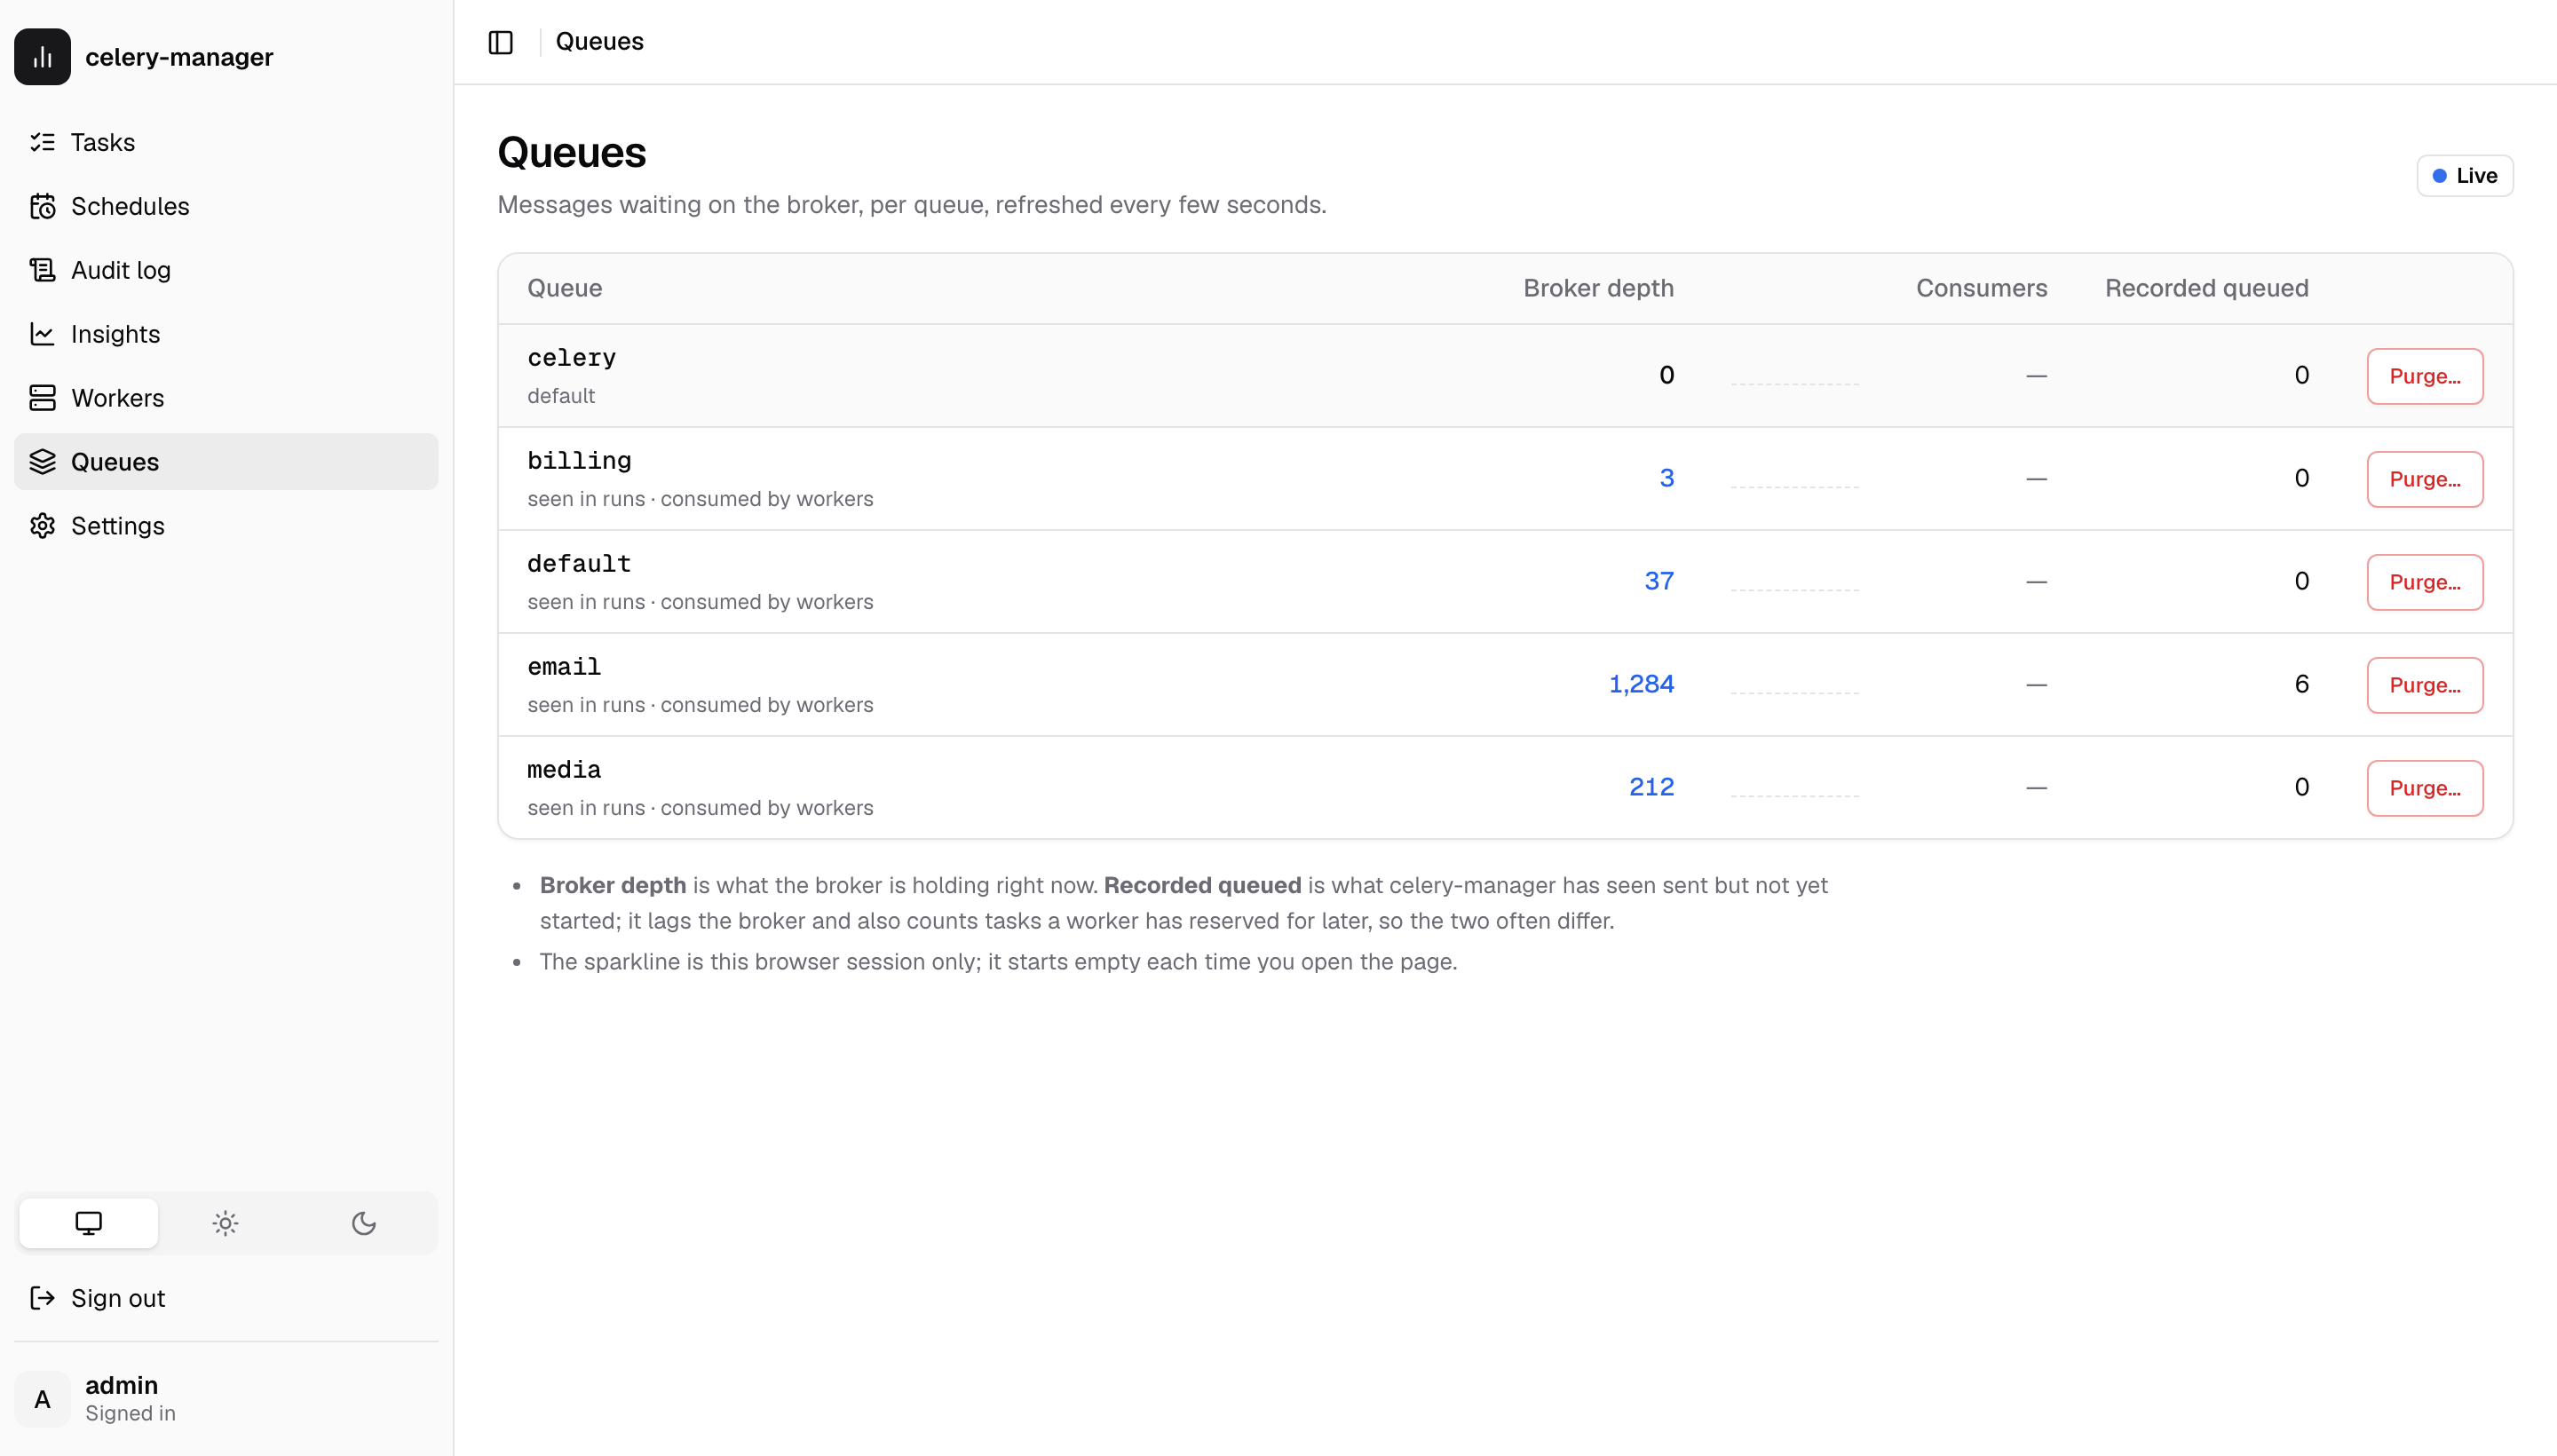Image resolution: width=2557 pixels, height=1456 pixels.
Task: Click the Schedules calendar-clock icon
Action: tap(42, 206)
